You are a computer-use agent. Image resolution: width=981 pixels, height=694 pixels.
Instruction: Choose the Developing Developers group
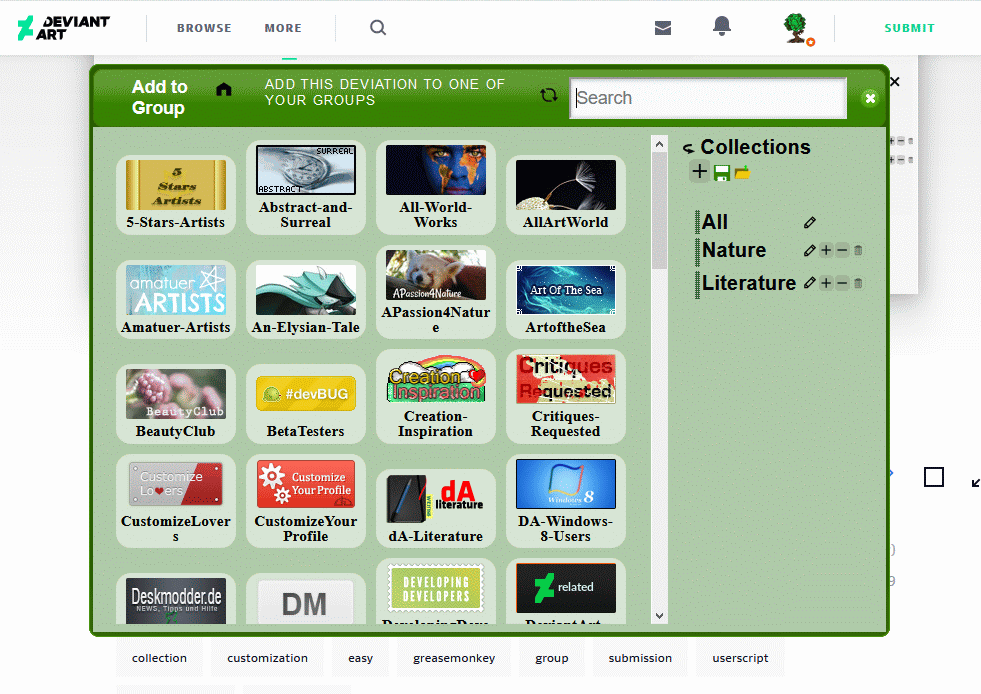(x=435, y=591)
